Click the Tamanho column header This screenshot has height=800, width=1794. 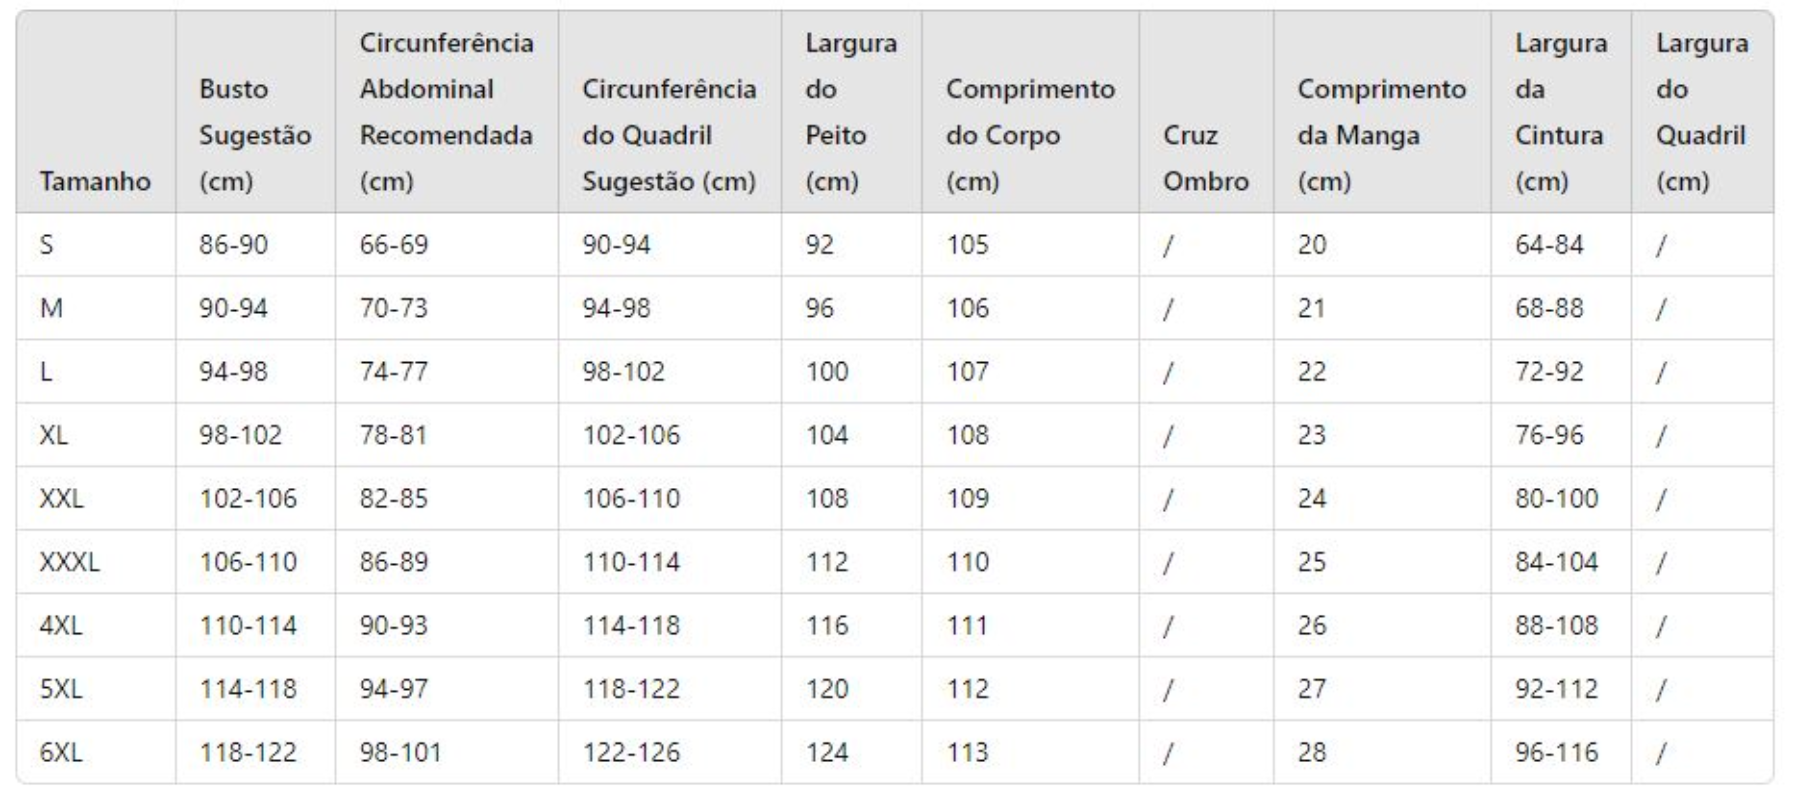click(x=95, y=181)
